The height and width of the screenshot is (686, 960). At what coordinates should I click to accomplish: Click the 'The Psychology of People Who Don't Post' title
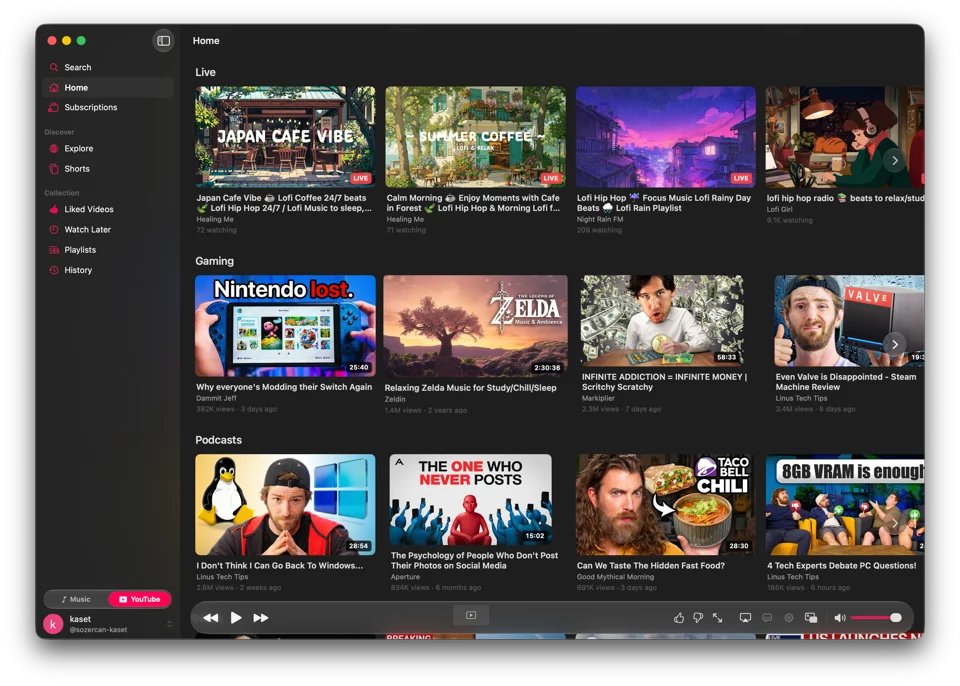[x=474, y=560]
